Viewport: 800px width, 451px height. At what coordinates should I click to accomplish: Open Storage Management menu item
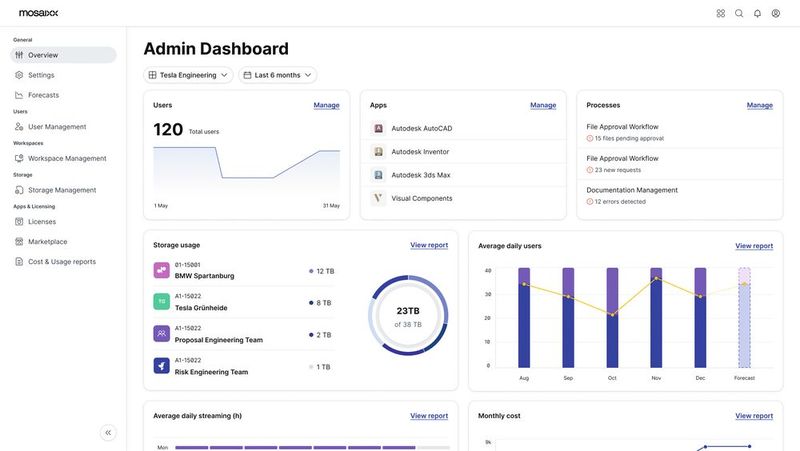pos(63,190)
